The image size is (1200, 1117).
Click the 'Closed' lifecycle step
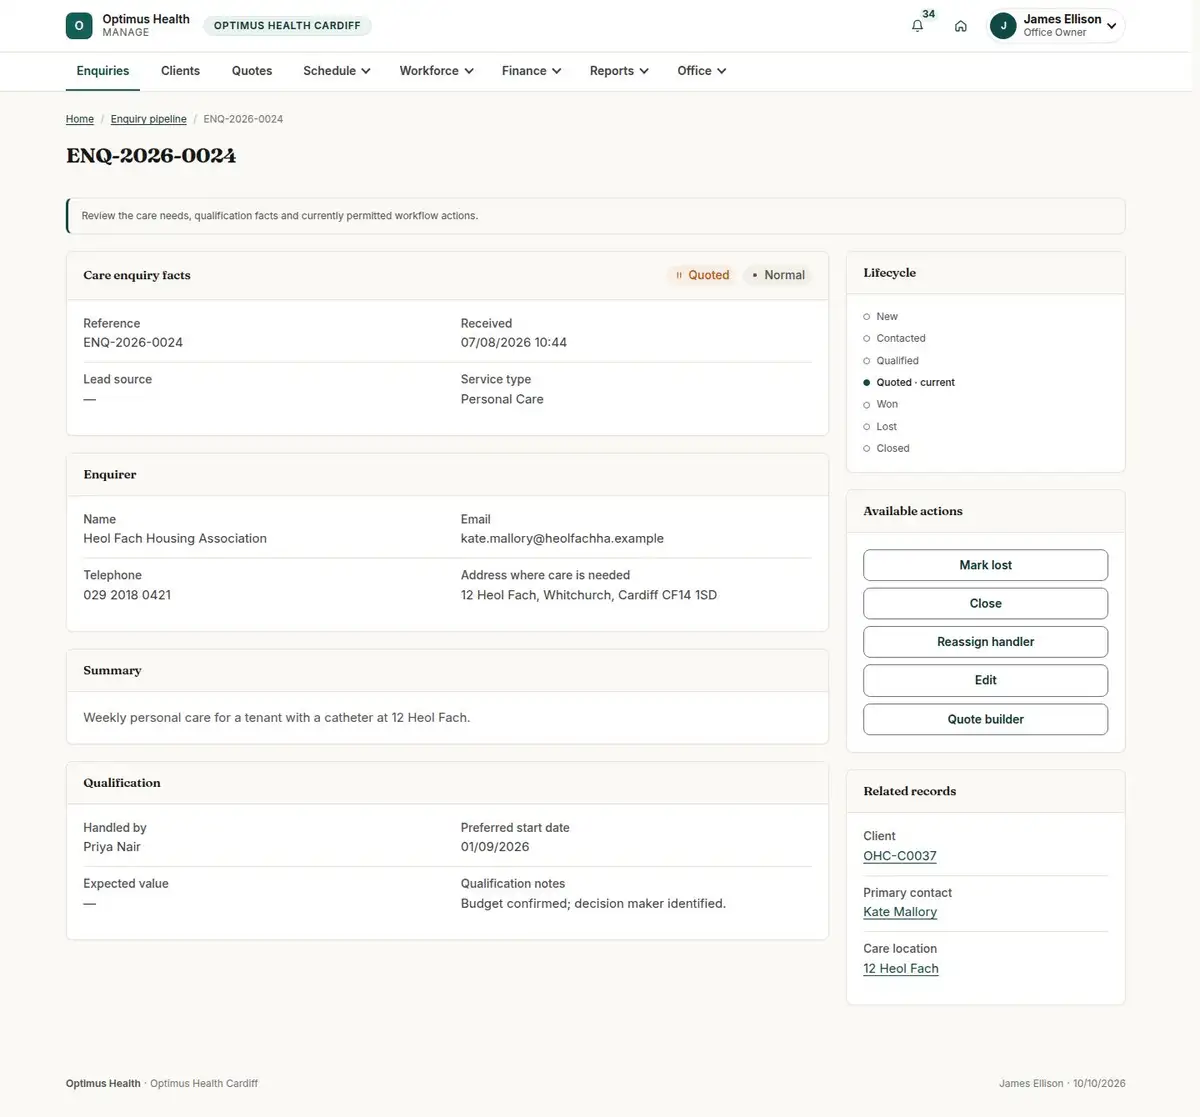(887, 448)
